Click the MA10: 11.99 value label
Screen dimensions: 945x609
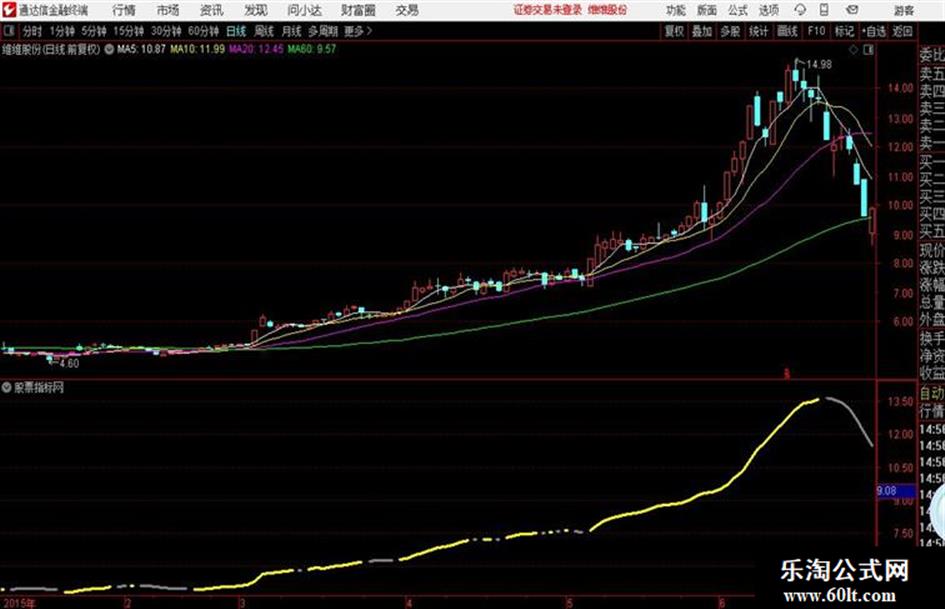tap(198, 49)
